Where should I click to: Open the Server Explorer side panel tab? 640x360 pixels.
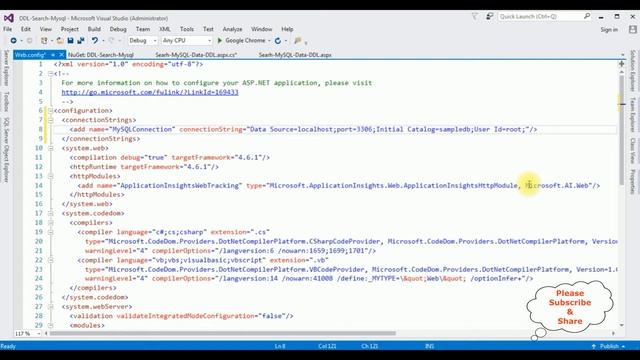(6, 68)
